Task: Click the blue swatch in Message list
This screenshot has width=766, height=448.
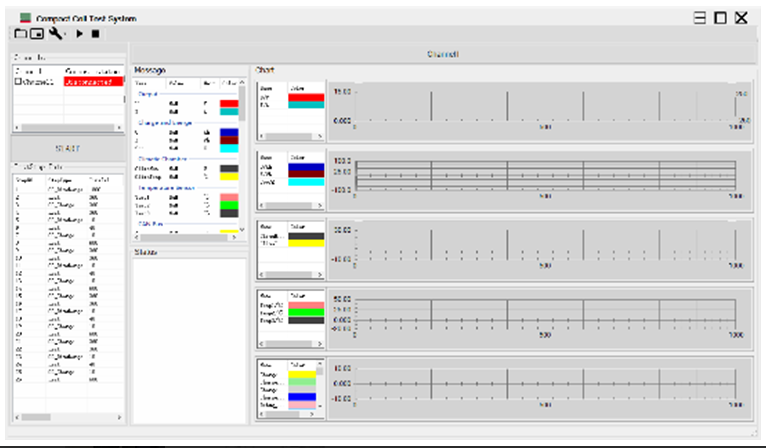Action: click(229, 132)
